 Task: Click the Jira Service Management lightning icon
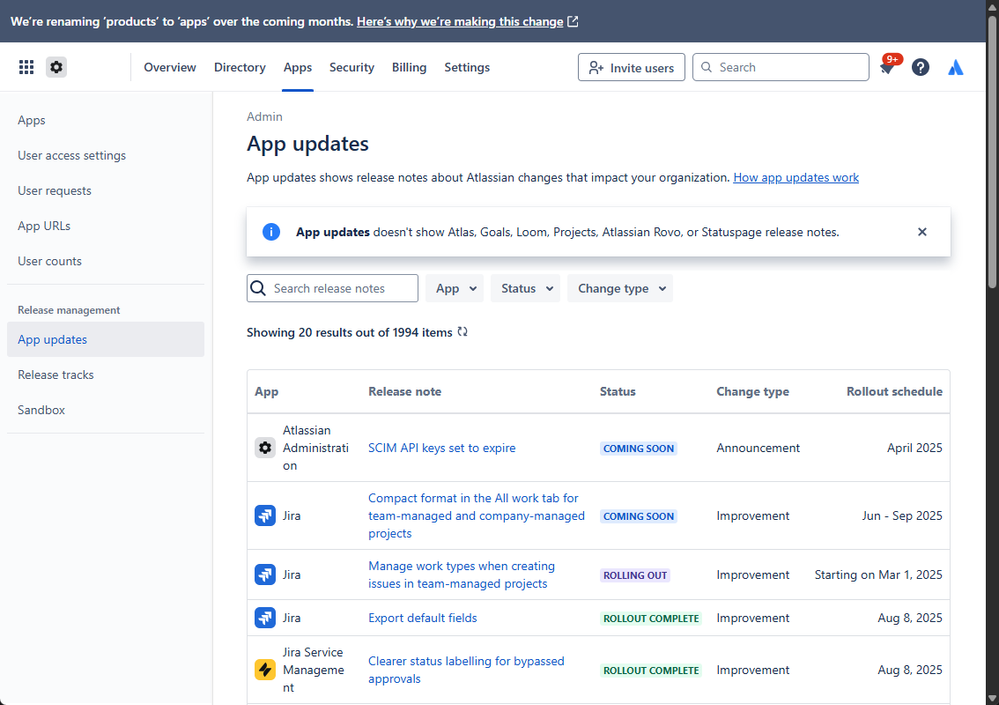[x=265, y=670]
